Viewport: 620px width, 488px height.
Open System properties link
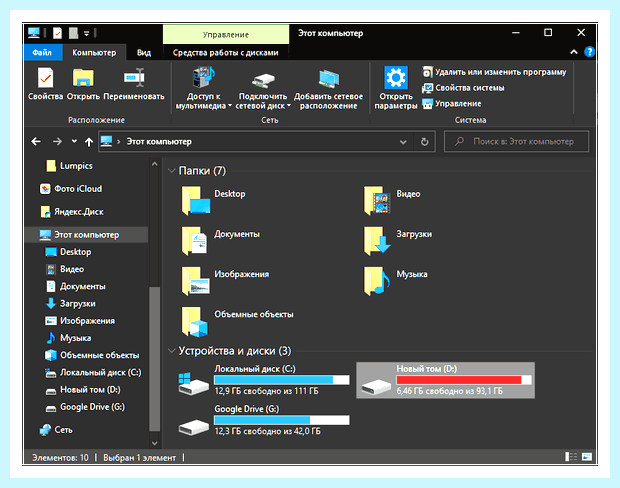click(463, 88)
